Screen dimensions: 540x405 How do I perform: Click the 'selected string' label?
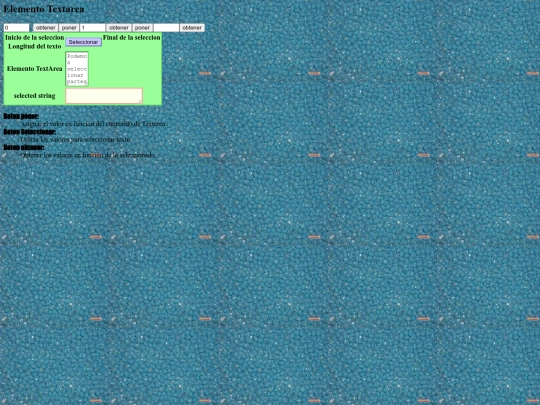click(x=34, y=96)
